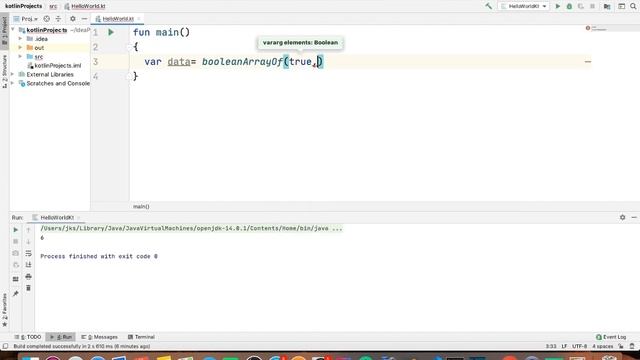Click the Run with Coverage toolbar icon
This screenshot has height=360, width=640.
(x=580, y=6)
